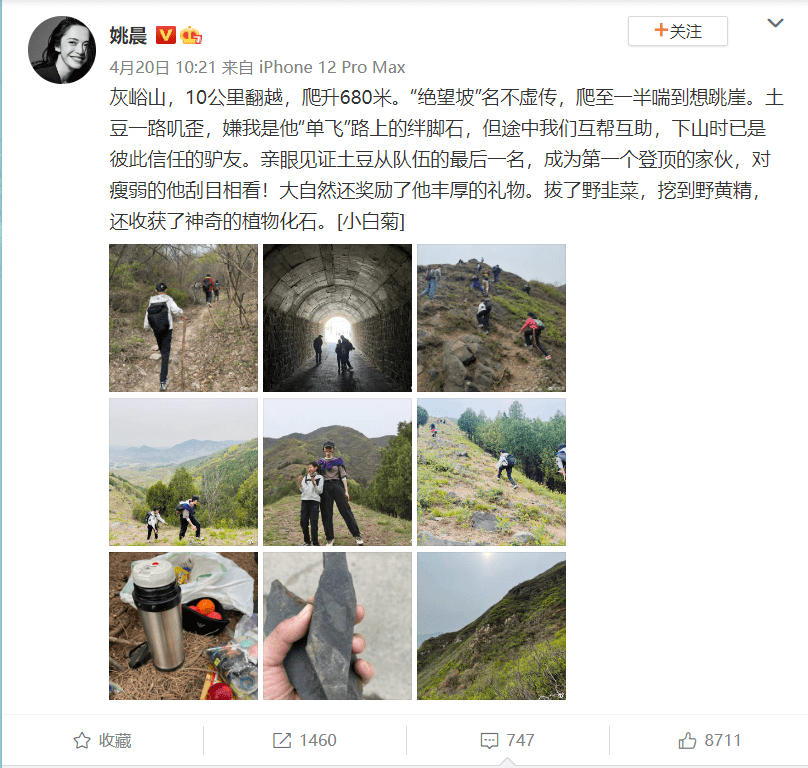Click the iPhone 12 Pro Max source link
808x768 pixels.
[332, 67]
